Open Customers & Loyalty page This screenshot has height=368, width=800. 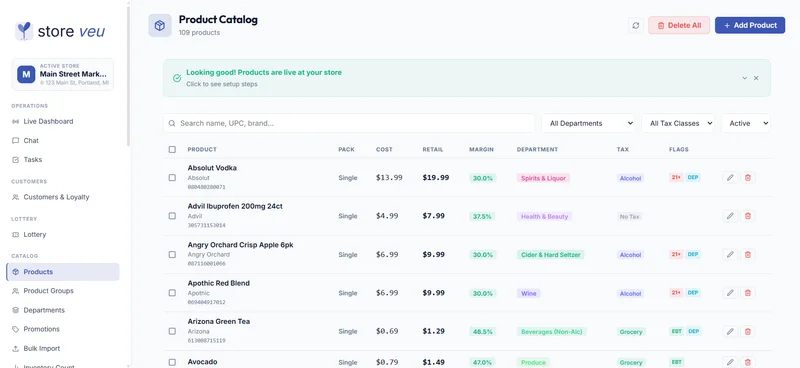(56, 197)
